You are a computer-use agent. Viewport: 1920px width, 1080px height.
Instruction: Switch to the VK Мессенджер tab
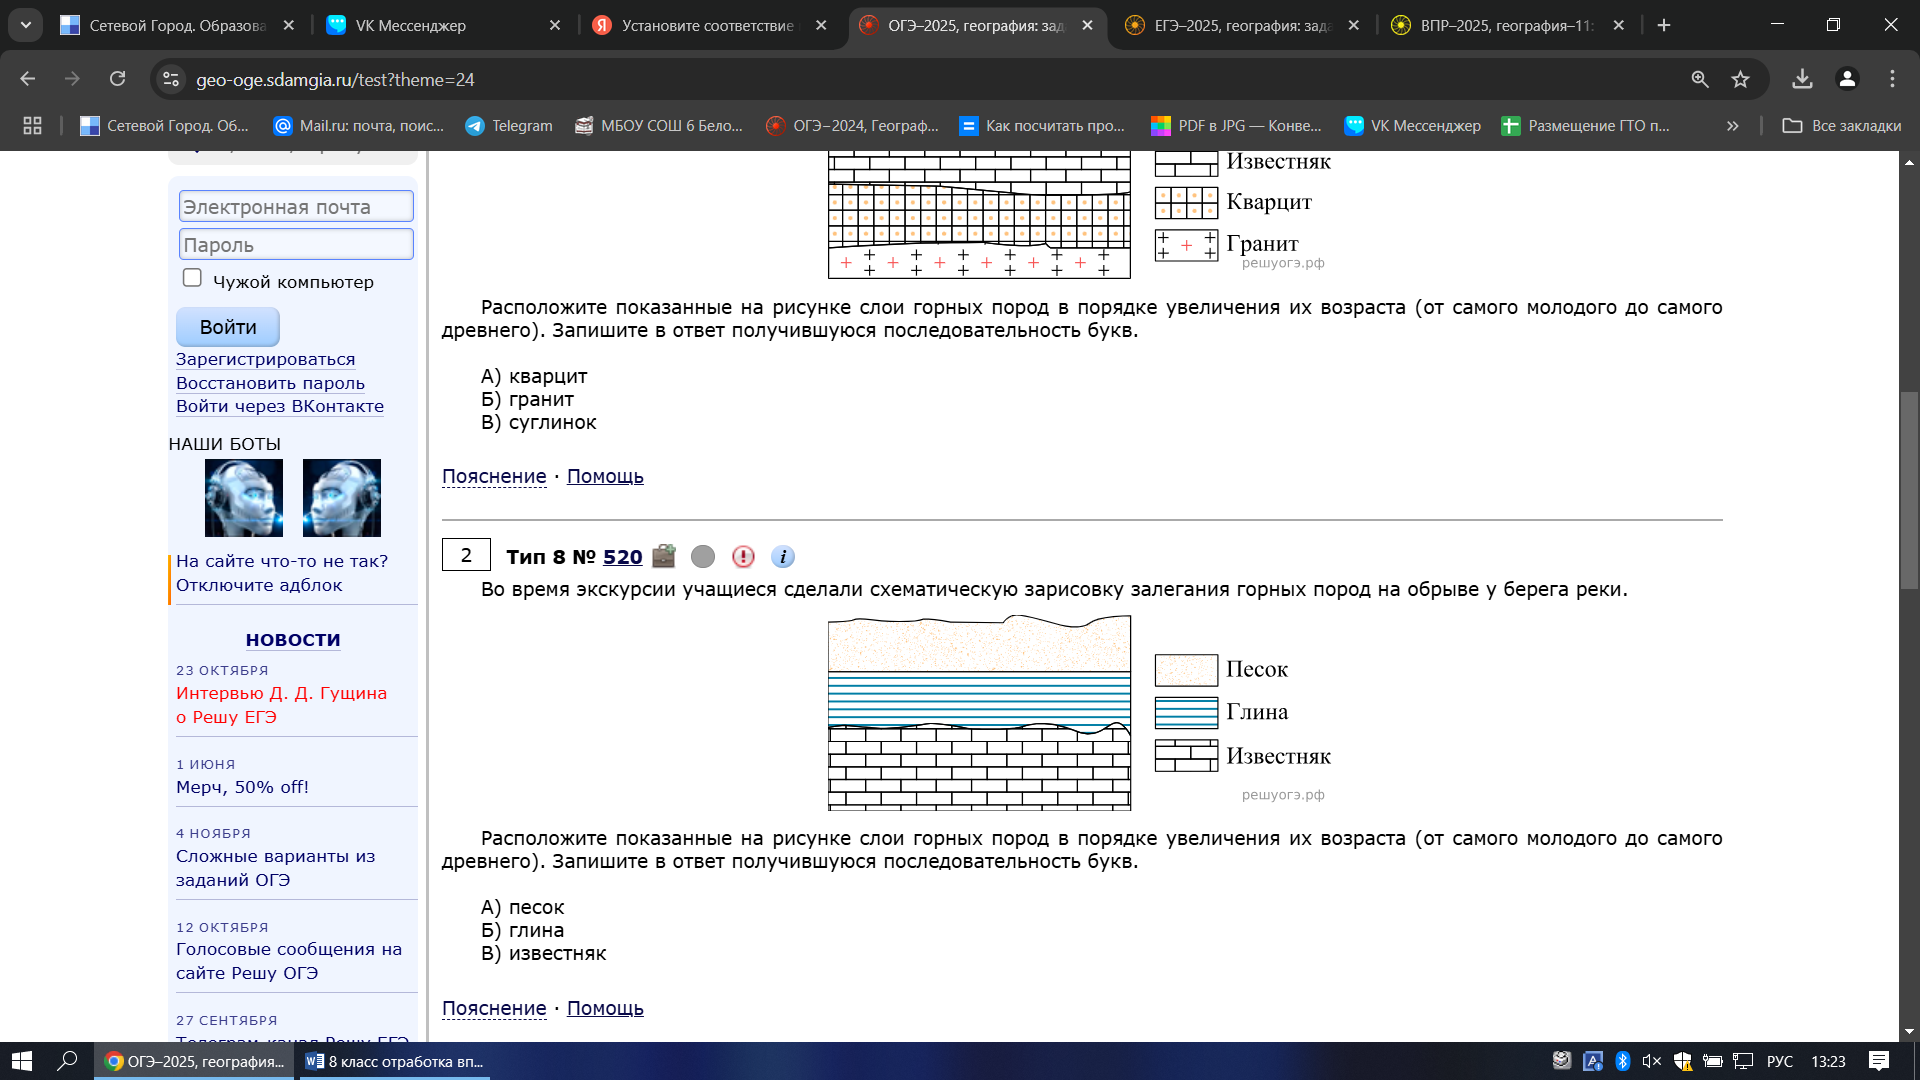(445, 25)
